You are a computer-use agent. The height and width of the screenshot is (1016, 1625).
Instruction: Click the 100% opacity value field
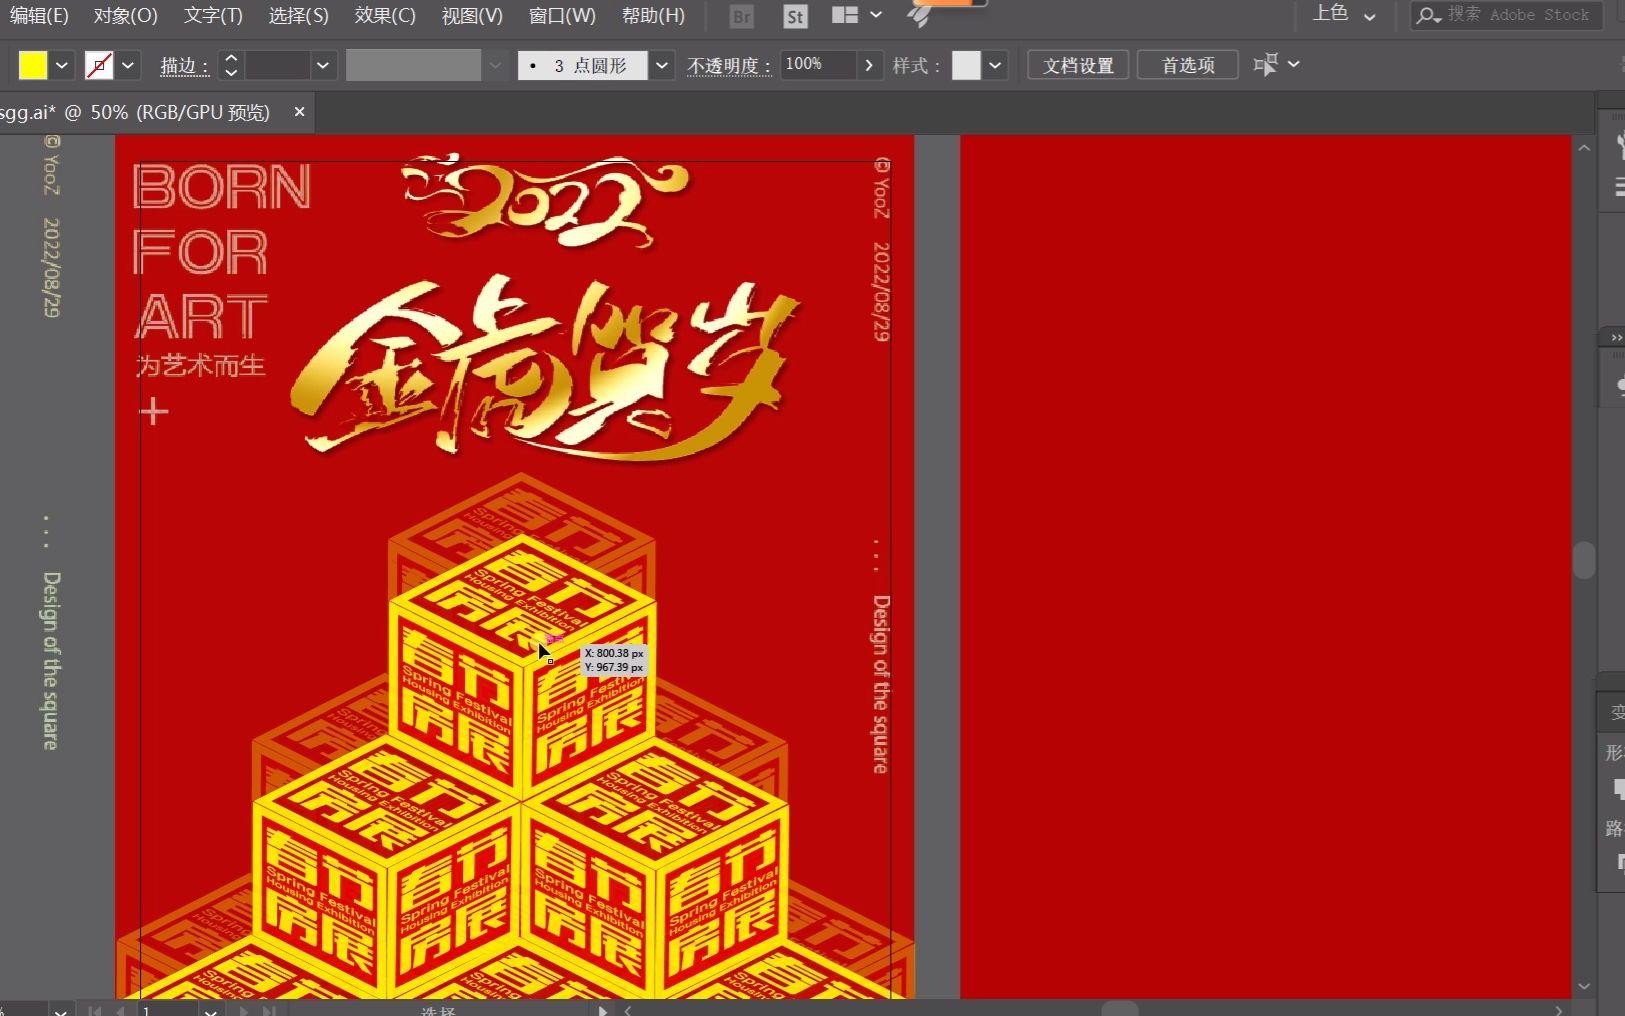pos(818,65)
